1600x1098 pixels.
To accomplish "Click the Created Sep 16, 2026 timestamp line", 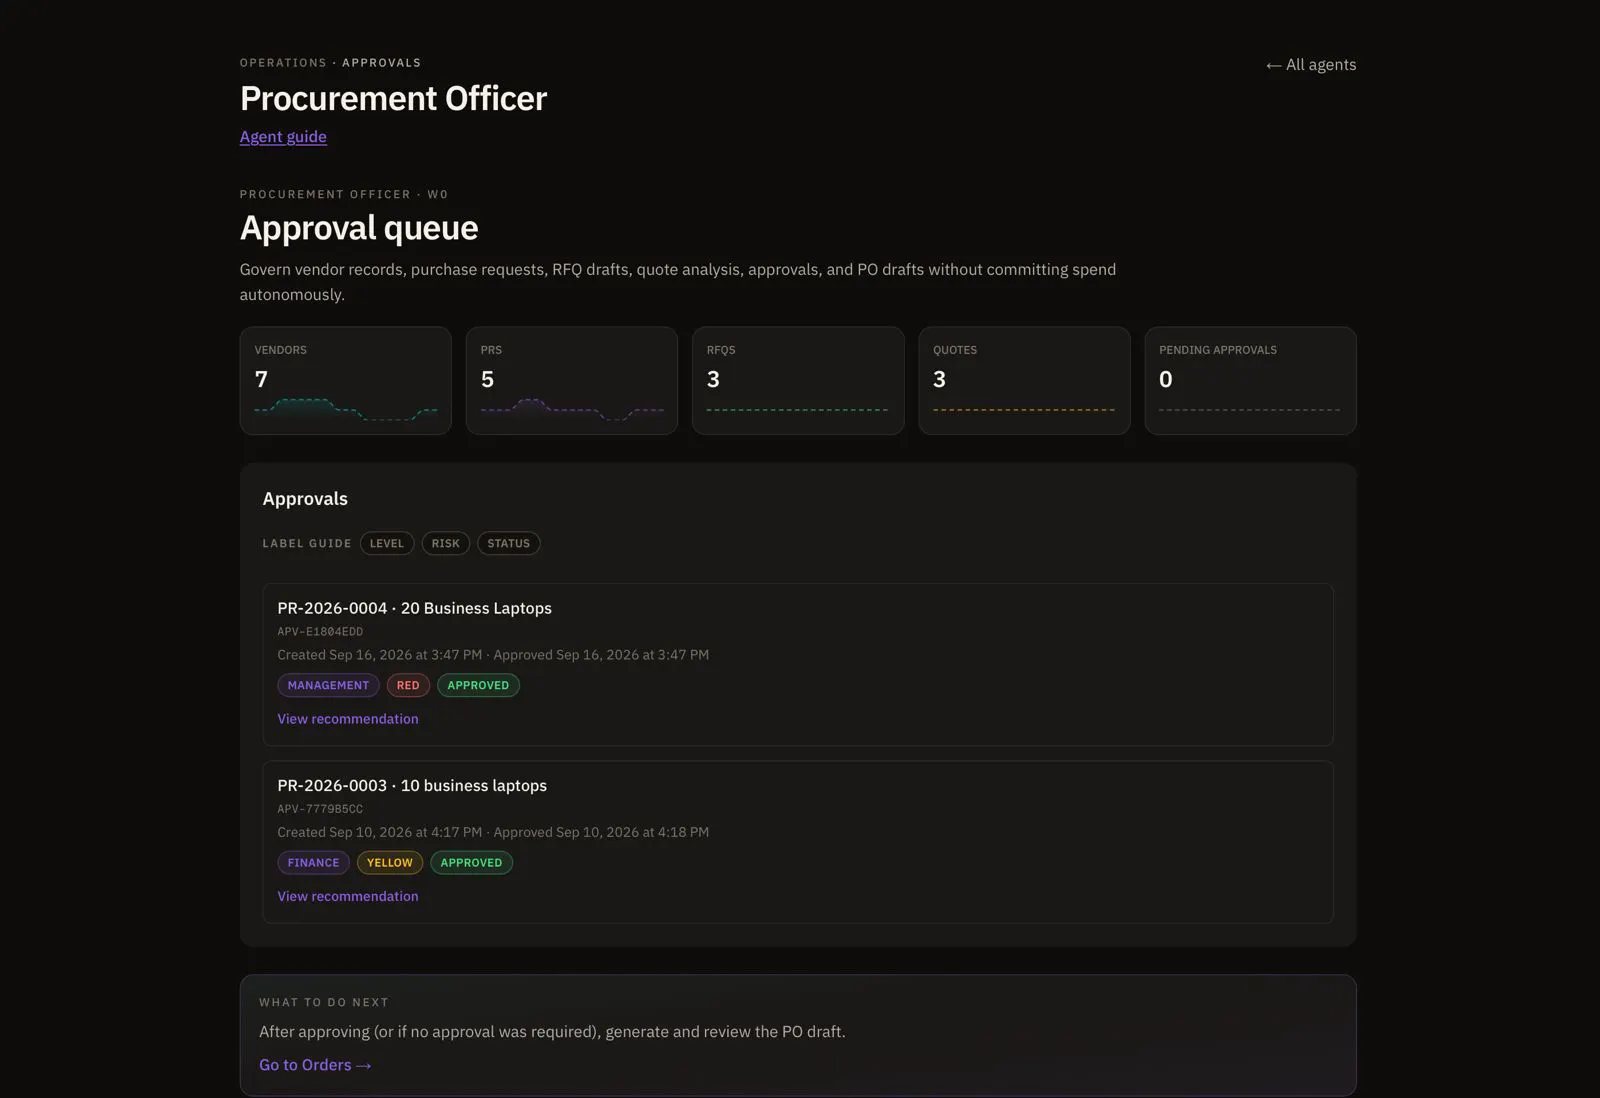I will [493, 655].
